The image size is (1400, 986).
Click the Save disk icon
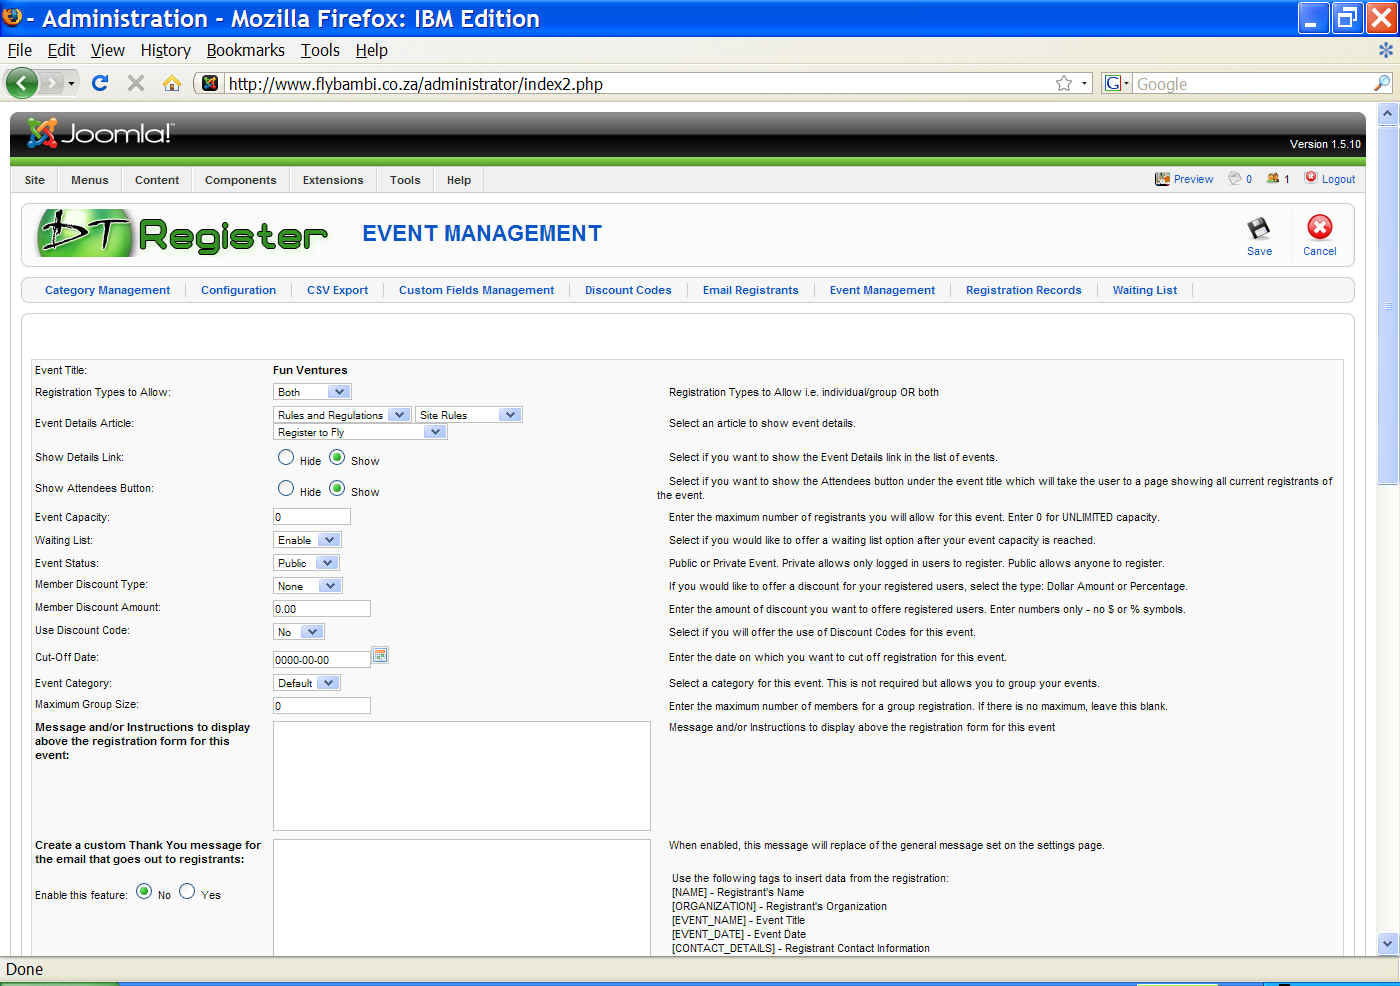coord(1259,229)
